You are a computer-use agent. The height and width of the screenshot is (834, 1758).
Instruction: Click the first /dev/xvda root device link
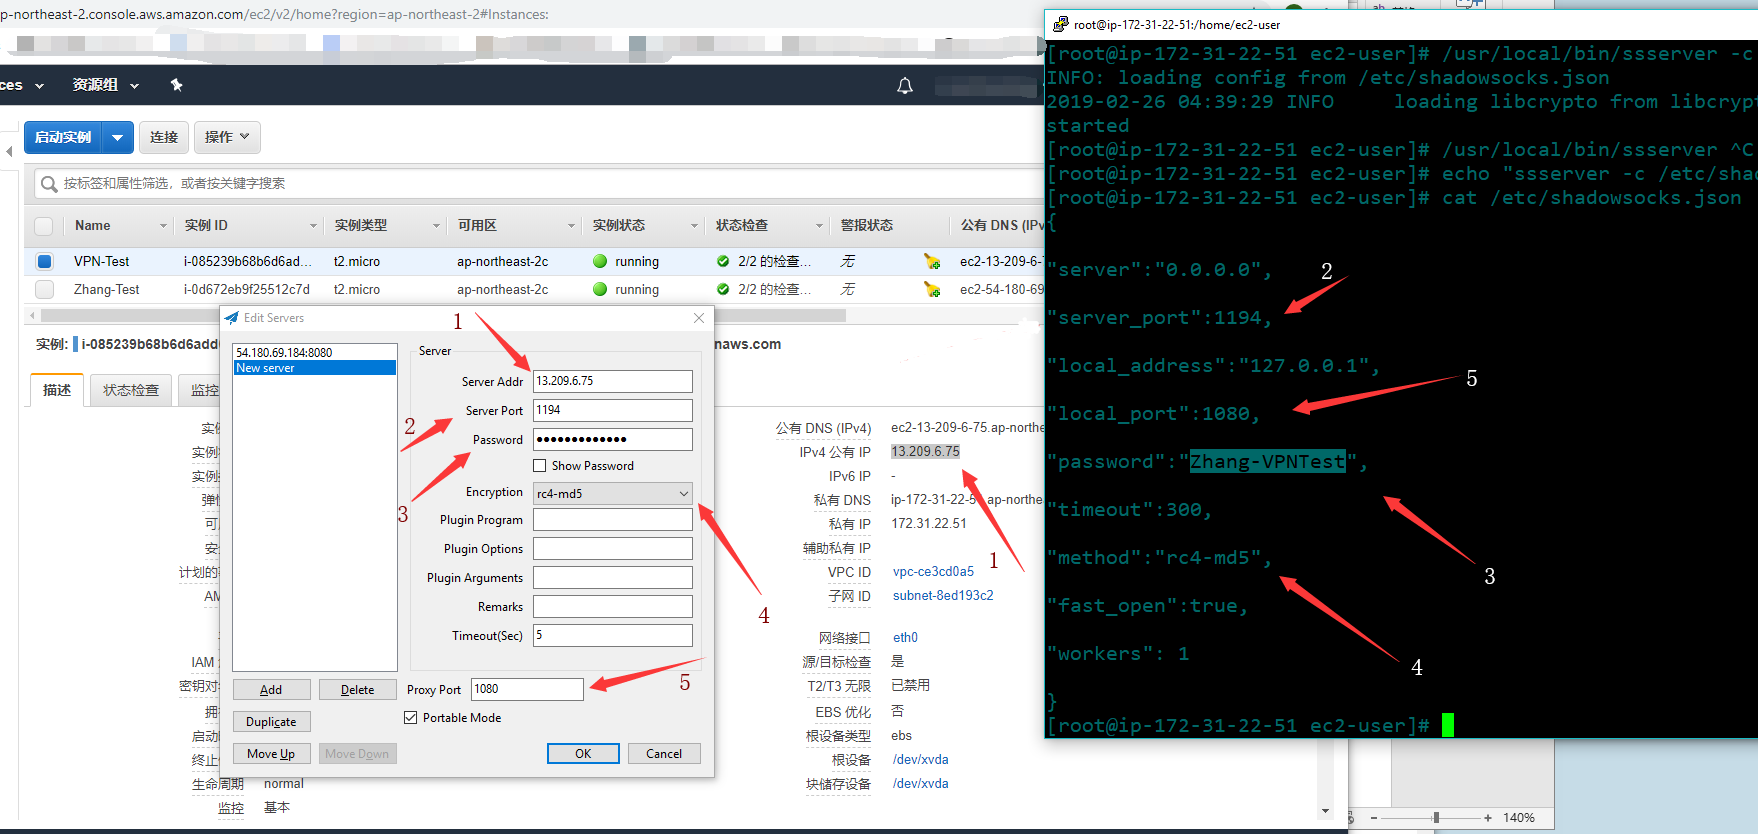tap(920, 760)
